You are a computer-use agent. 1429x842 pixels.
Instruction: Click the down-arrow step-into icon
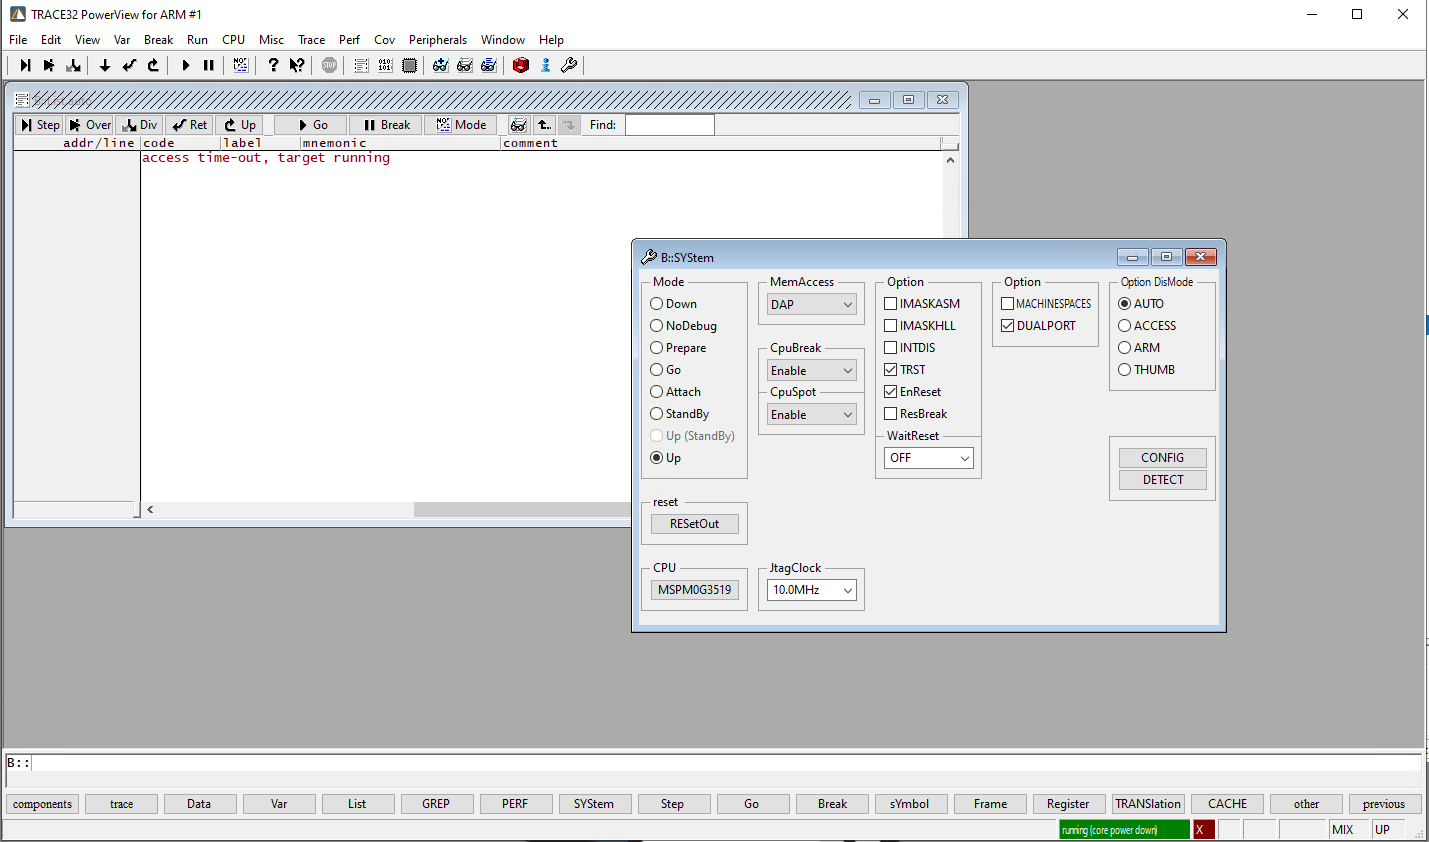point(105,65)
